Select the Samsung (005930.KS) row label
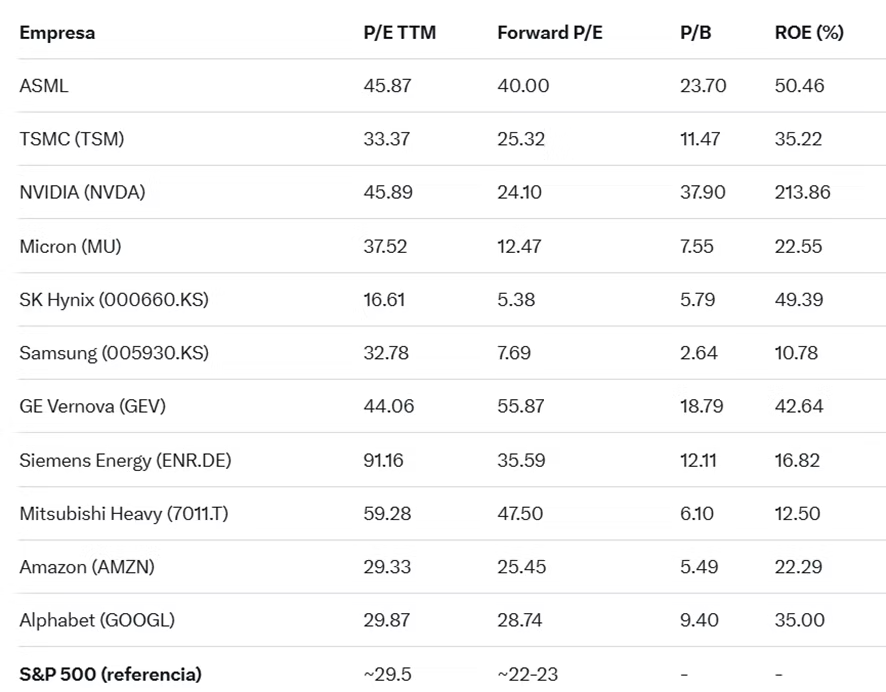Screen dimensions: 886x692 tap(114, 353)
